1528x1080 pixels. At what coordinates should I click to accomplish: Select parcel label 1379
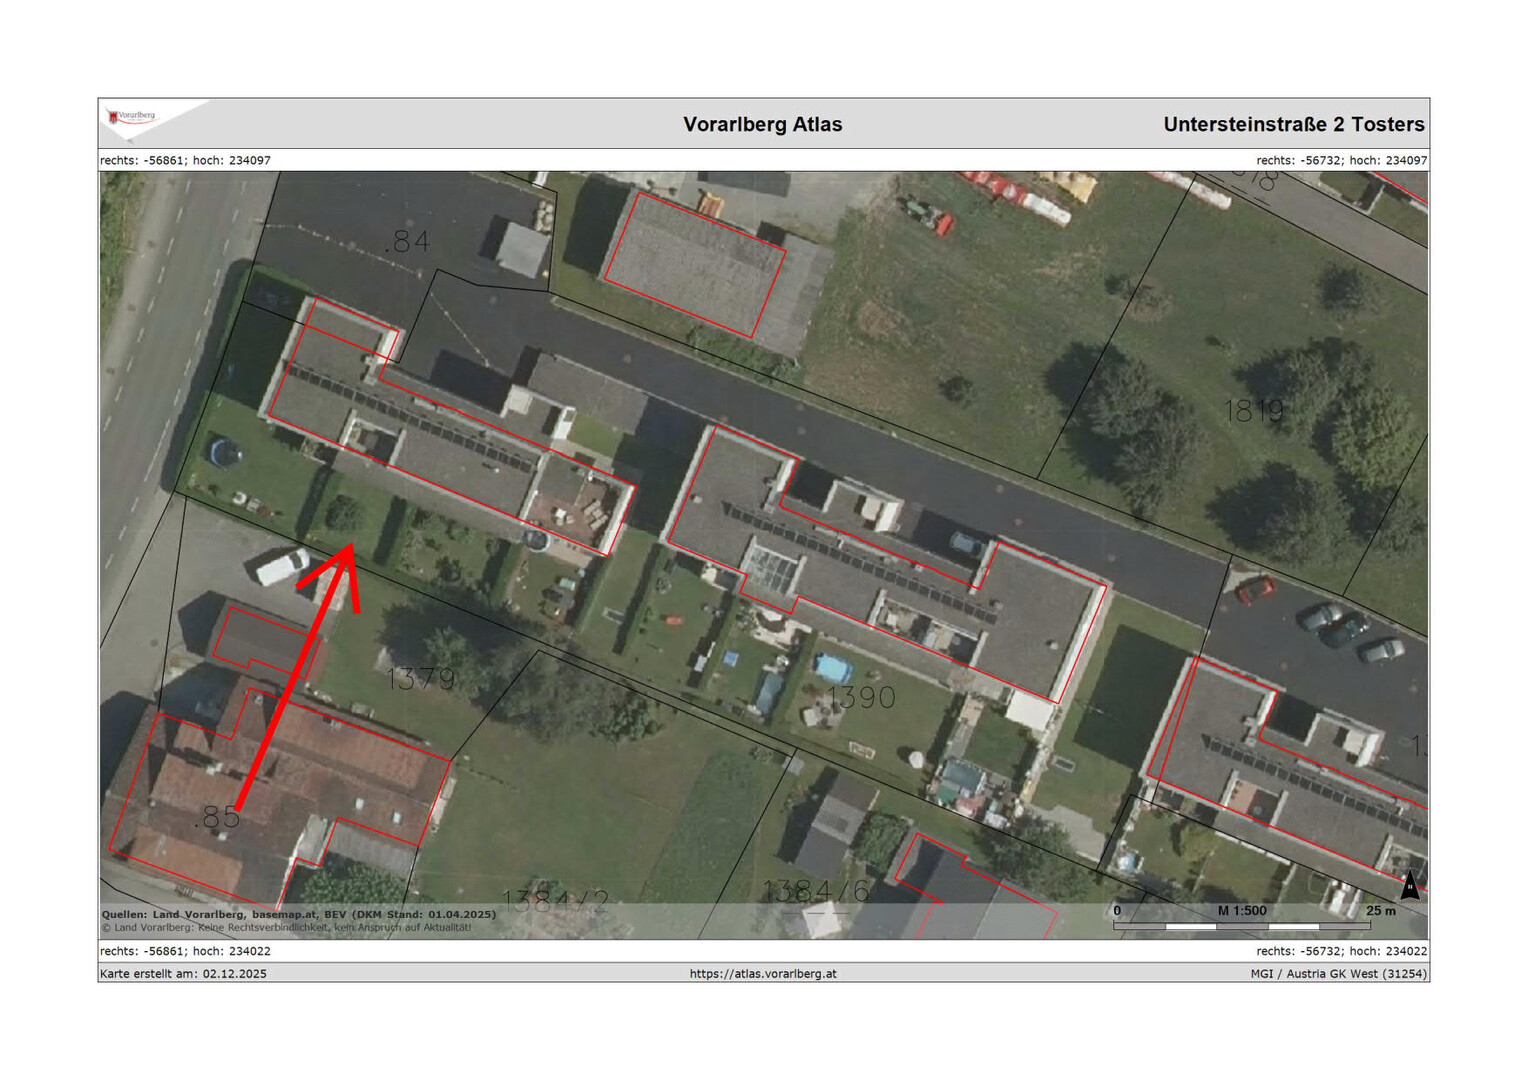pos(421,679)
